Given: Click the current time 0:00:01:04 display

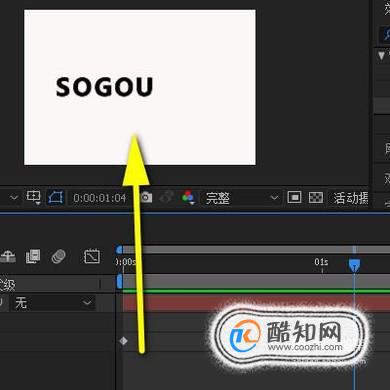Looking at the screenshot, I should click(x=99, y=198).
